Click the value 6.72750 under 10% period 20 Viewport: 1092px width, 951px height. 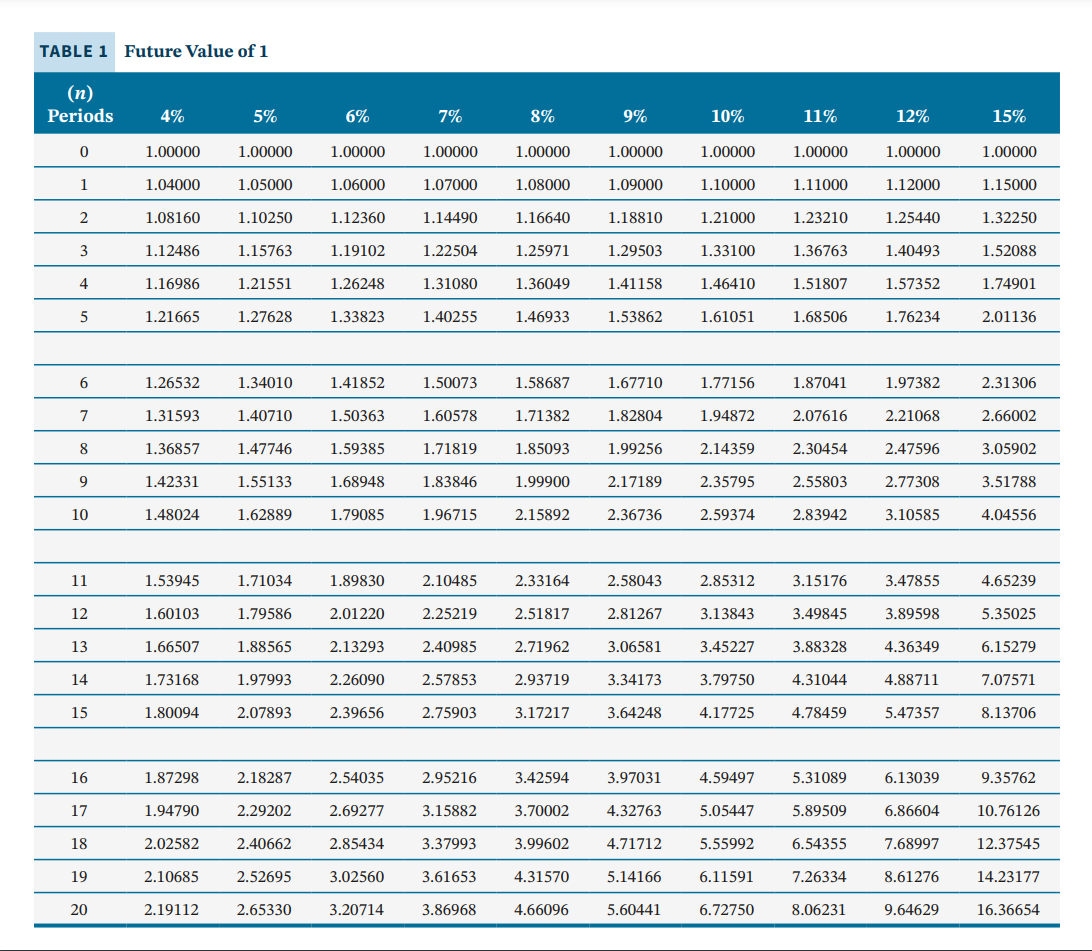coord(727,910)
